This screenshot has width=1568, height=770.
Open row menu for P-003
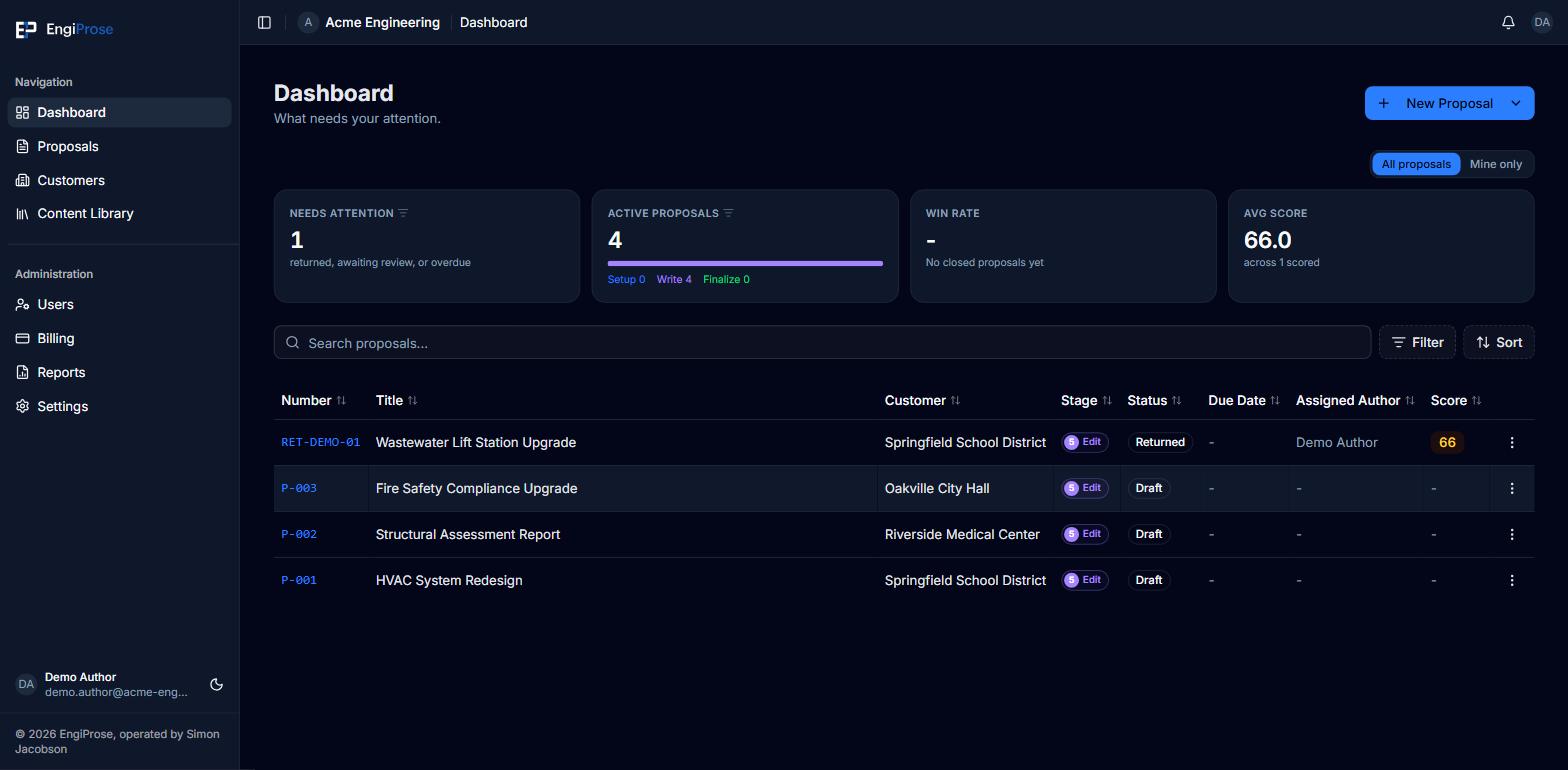[1512, 488]
